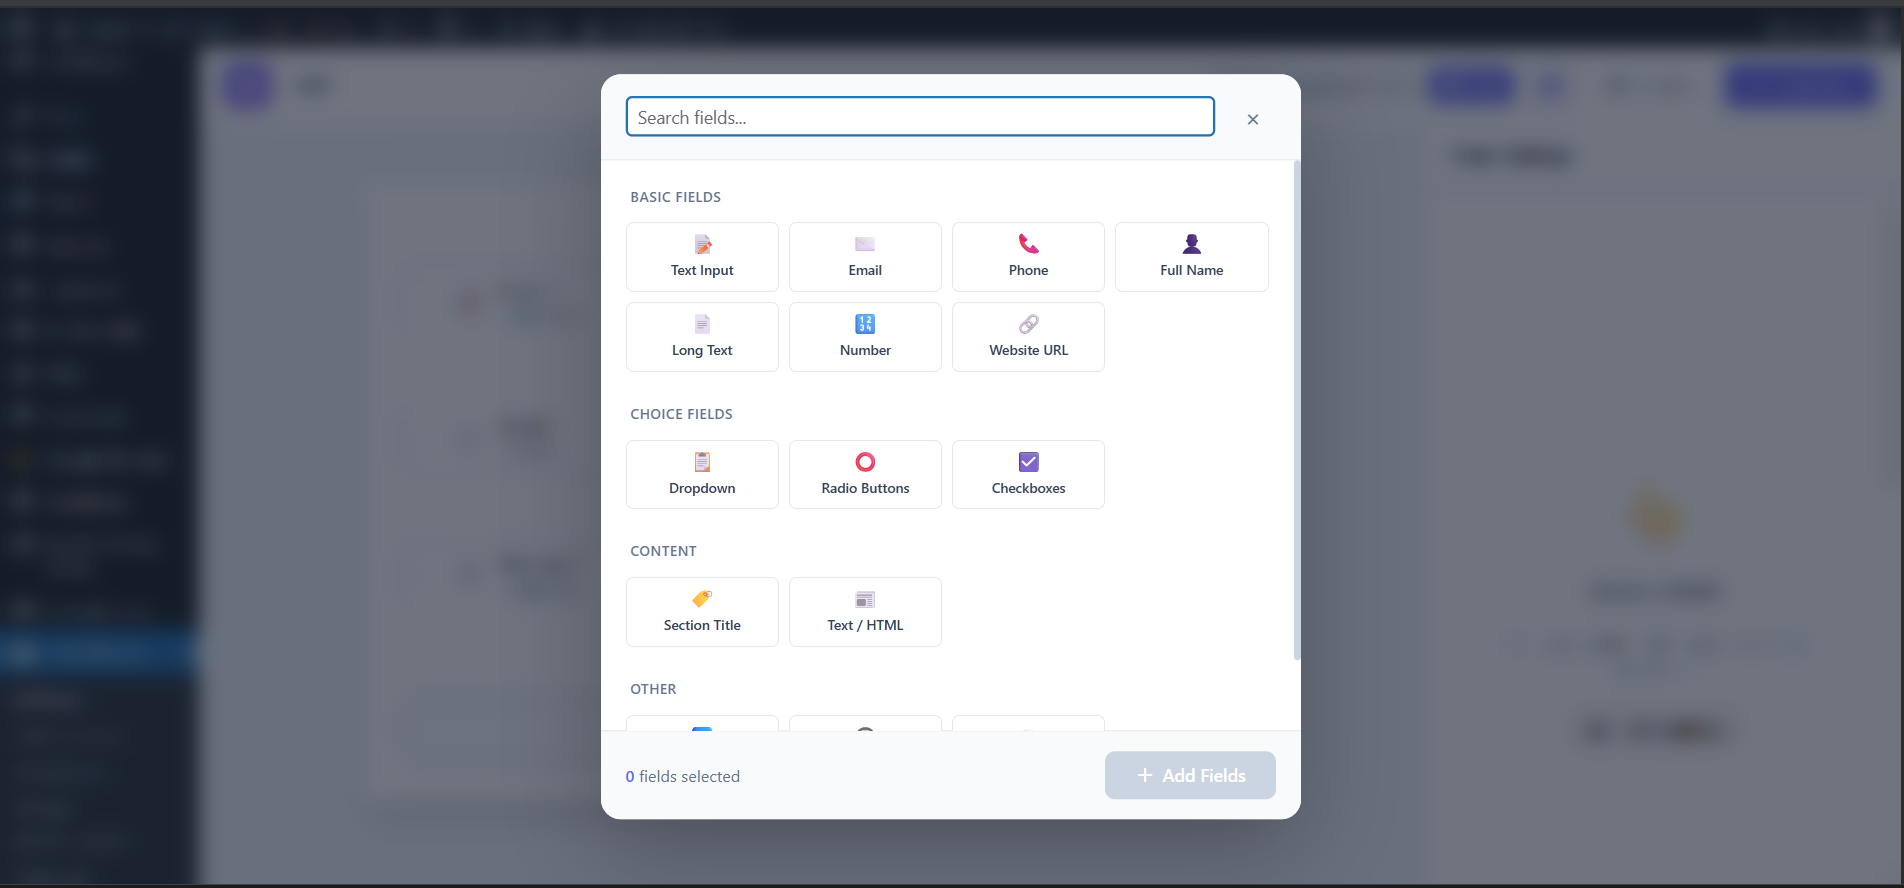Select the Section Title tag icon

(702, 599)
